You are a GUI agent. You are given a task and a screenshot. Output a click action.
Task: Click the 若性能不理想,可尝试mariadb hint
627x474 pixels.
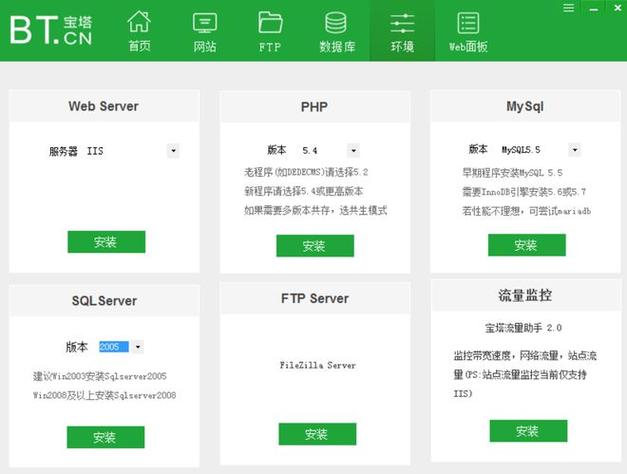click(527, 211)
